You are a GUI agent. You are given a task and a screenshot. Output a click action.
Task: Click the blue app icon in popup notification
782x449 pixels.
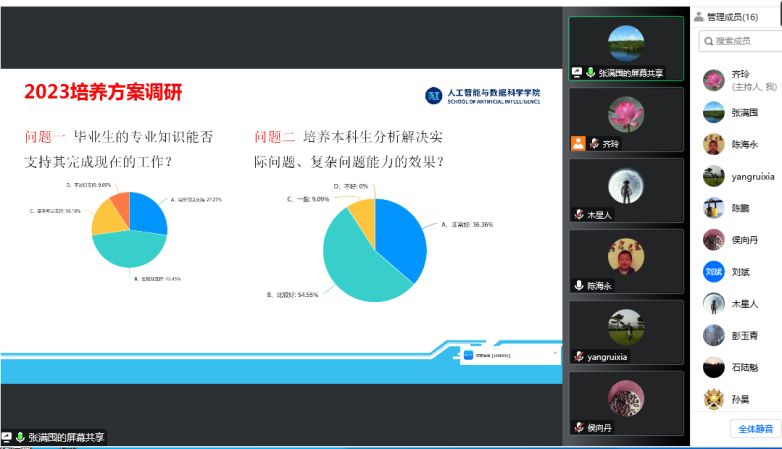click(x=468, y=354)
